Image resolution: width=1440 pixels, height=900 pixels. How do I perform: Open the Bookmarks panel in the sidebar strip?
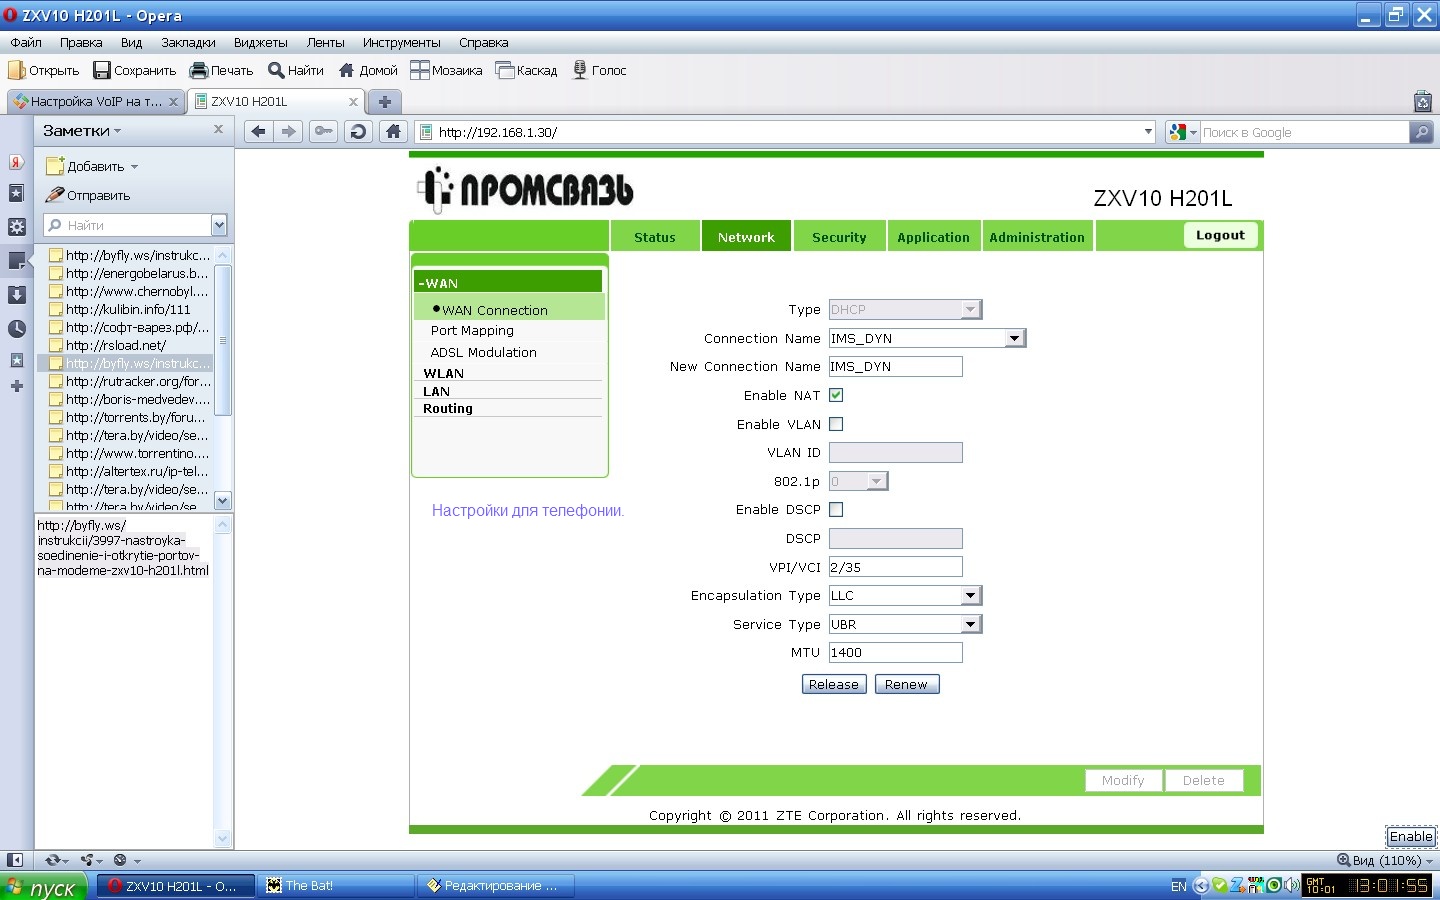tap(16, 194)
